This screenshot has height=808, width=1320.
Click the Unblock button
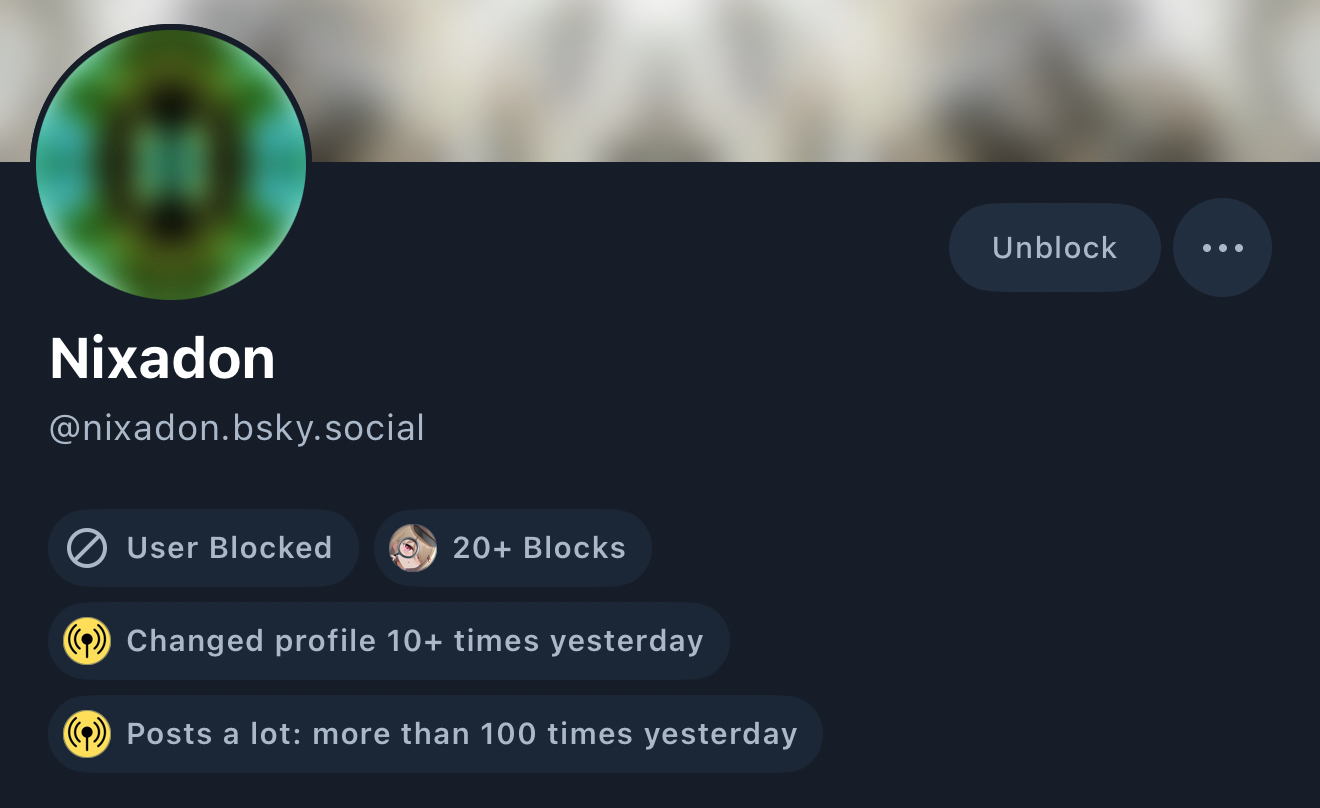(1054, 248)
